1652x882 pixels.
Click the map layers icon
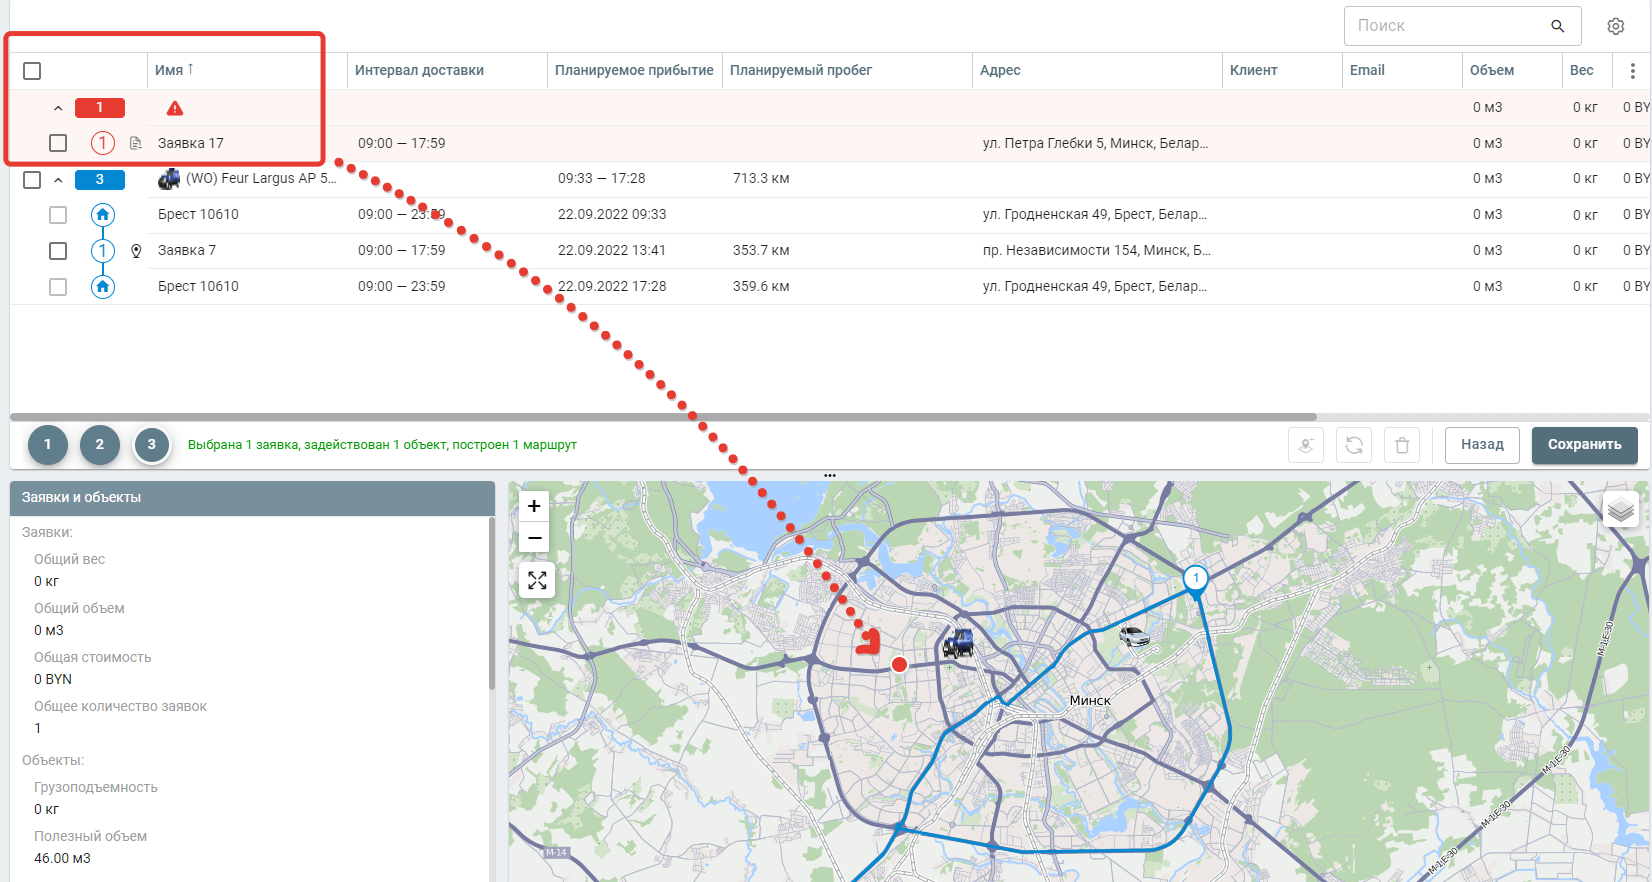pyautogui.click(x=1620, y=511)
